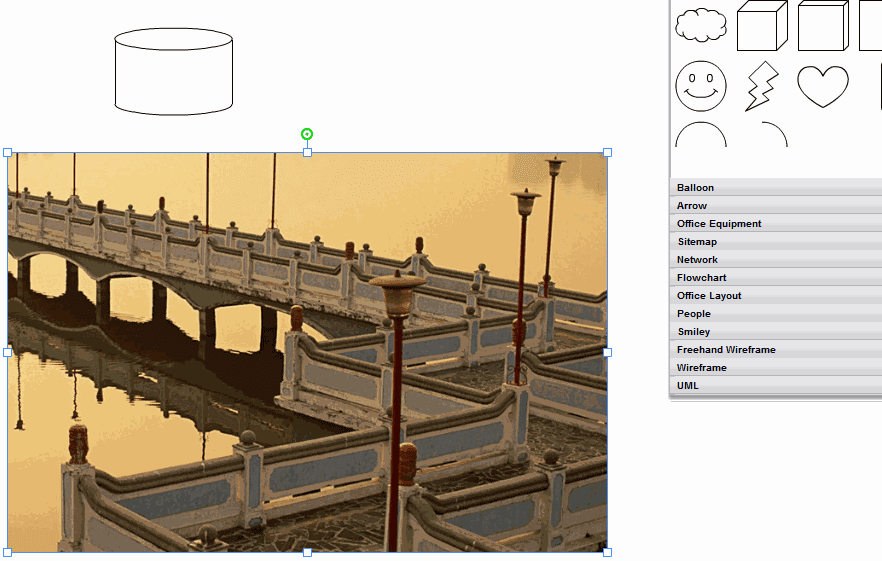Open the Sitemap shapes section
Viewport: 882px width, 561px height.
click(x=776, y=241)
